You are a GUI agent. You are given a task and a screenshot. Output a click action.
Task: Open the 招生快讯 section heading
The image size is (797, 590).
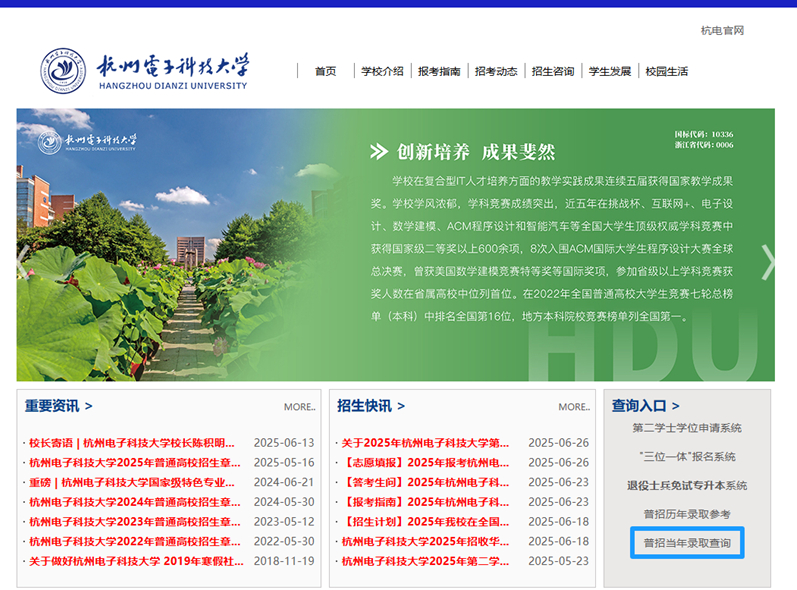371,406
